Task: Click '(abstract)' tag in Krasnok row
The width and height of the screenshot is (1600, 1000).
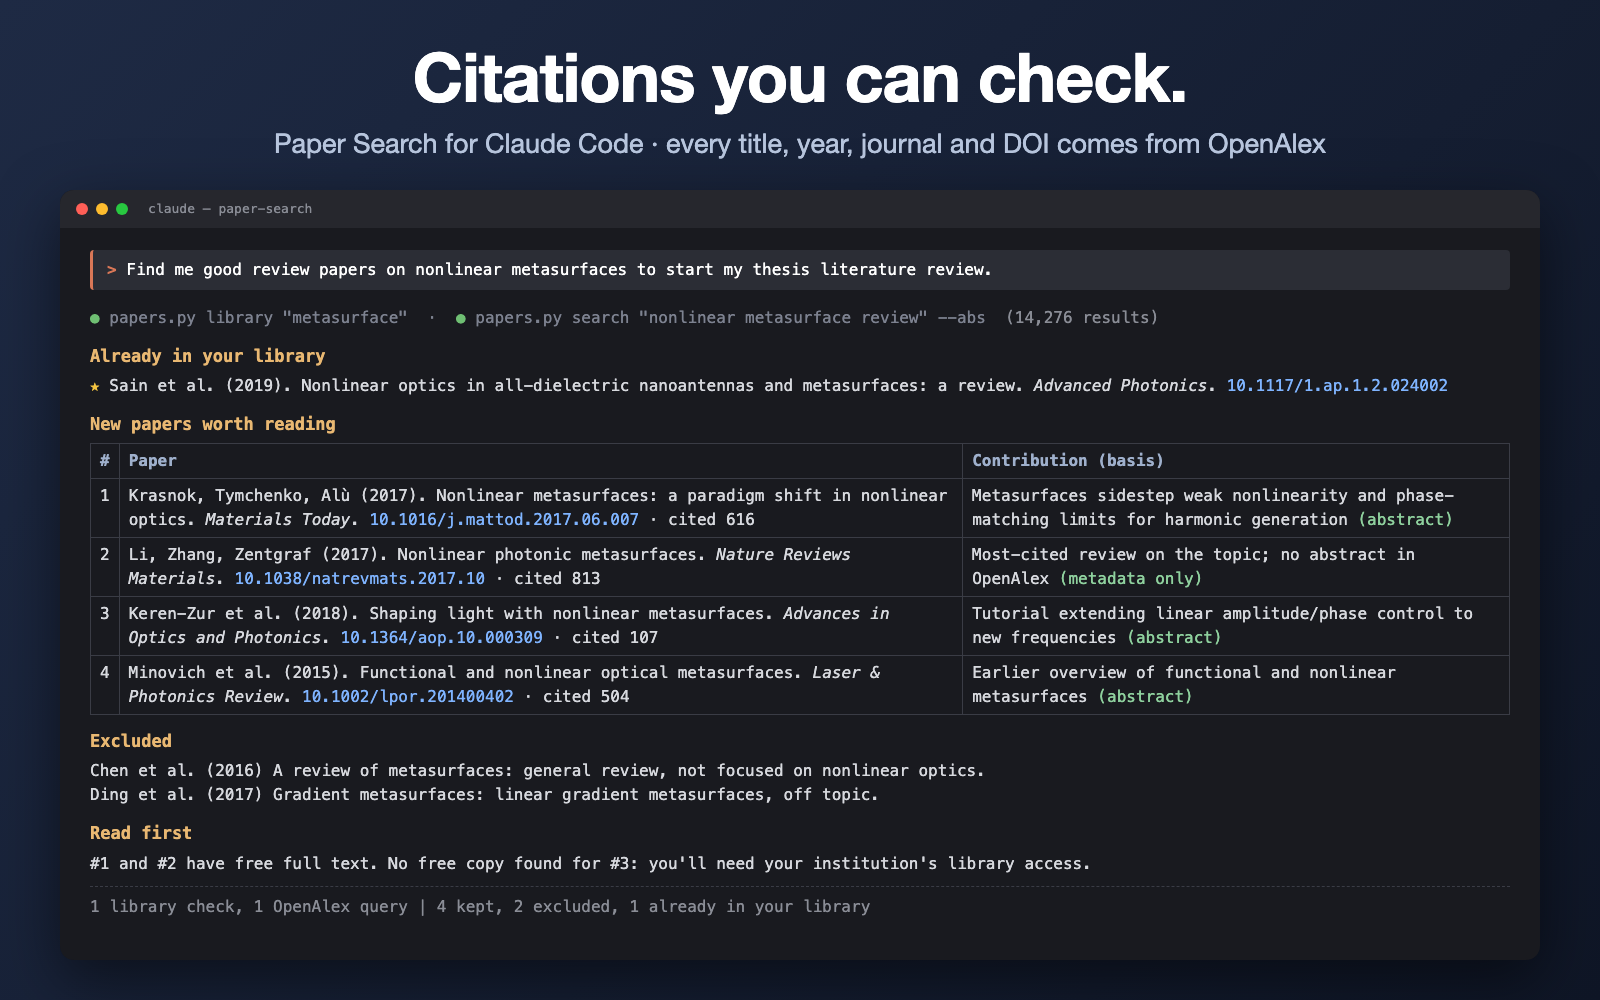Action: (x=1405, y=520)
